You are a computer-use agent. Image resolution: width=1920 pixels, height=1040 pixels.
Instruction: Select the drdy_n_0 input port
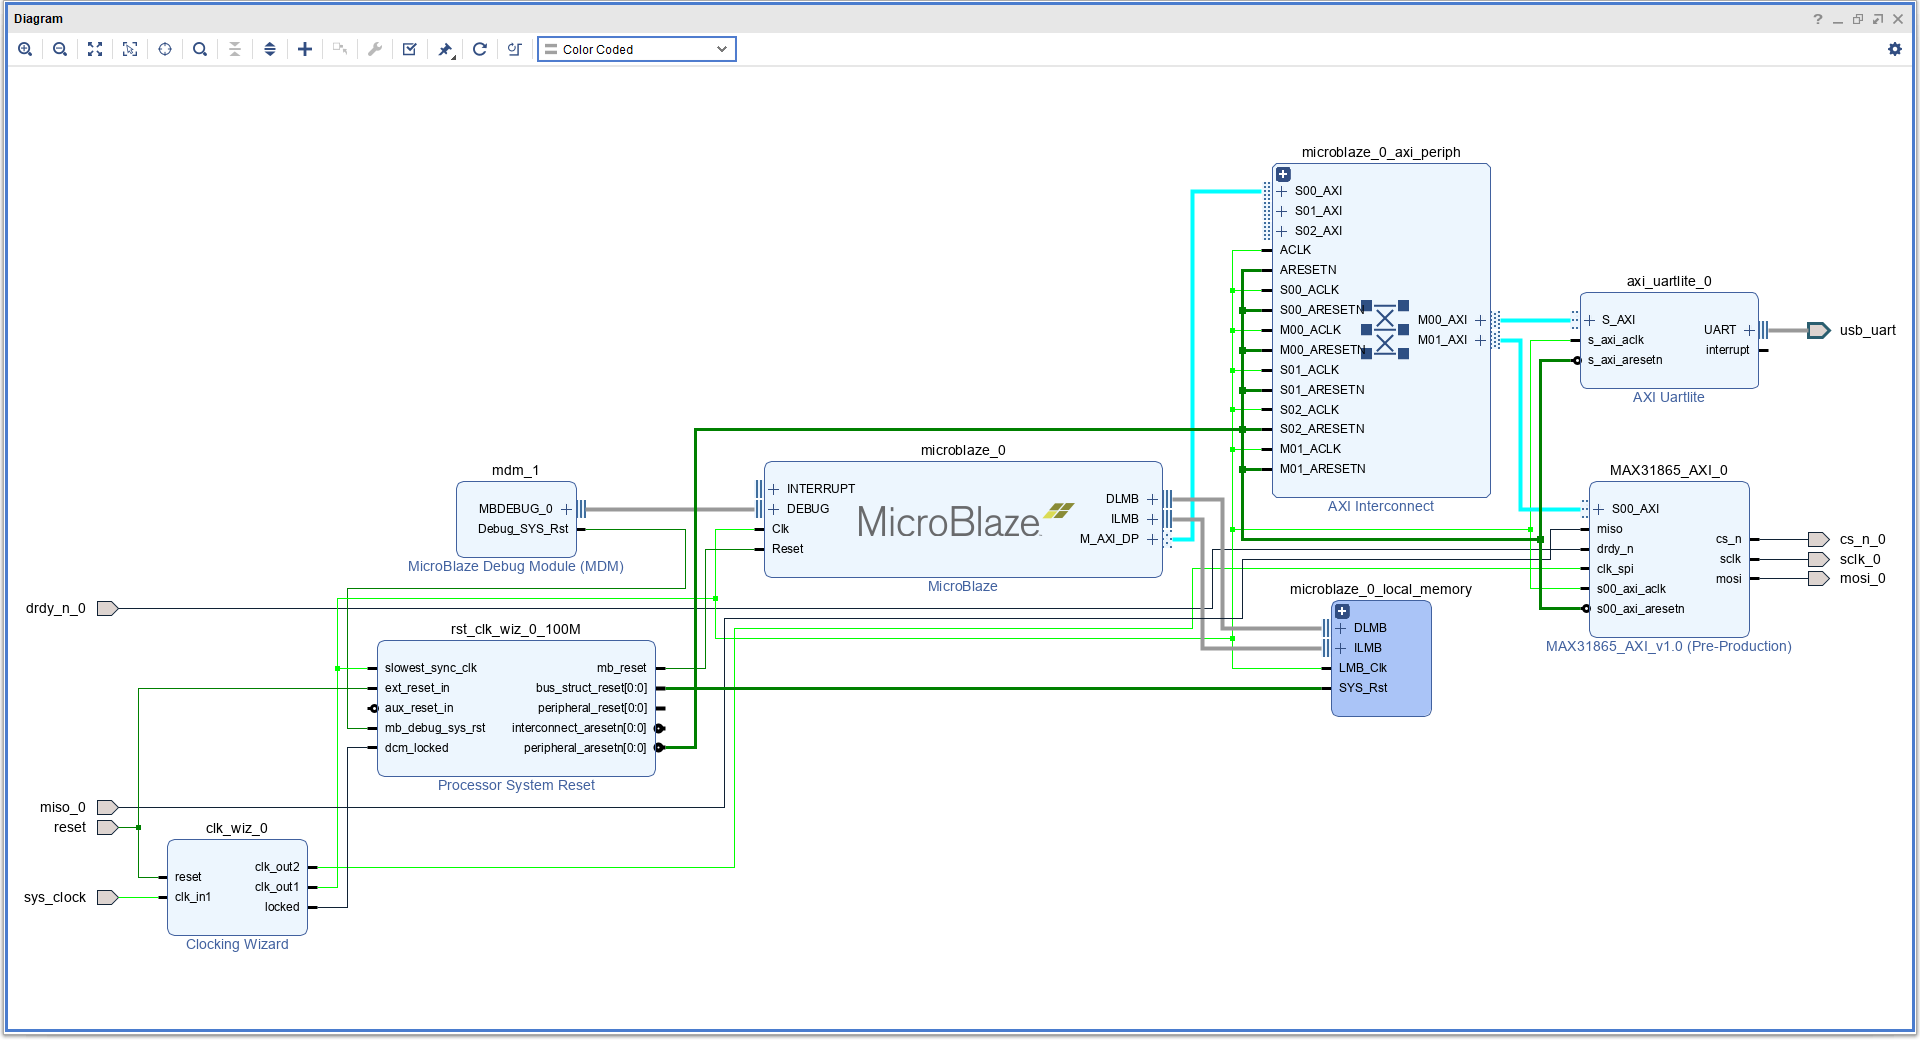tap(107, 608)
